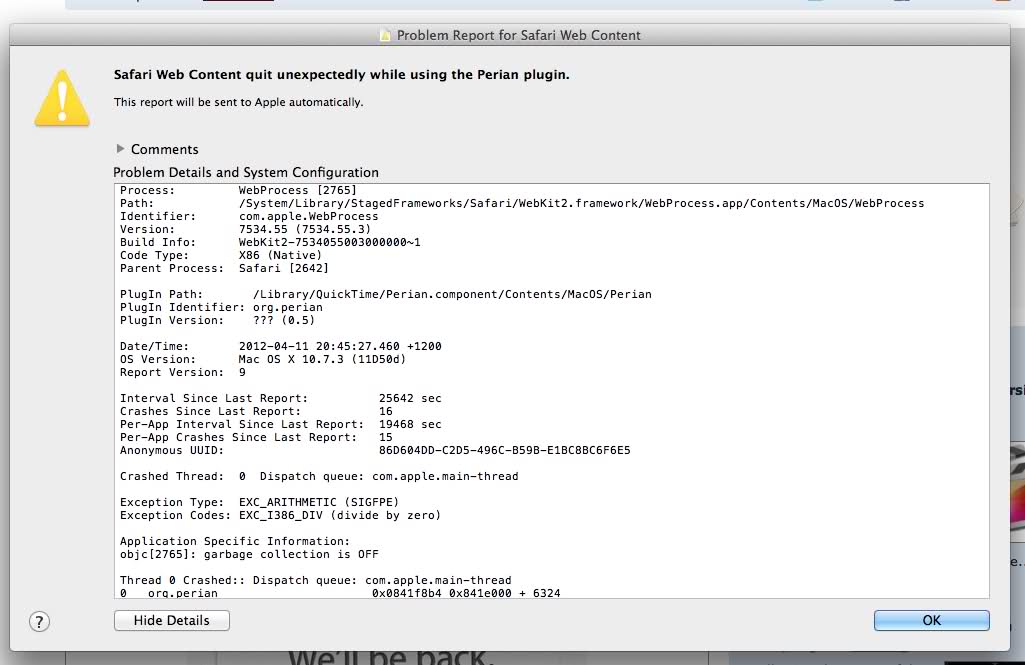This screenshot has height=665, width=1025.
Task: Click the 'Application Specific Information:' line
Action: [235, 541]
